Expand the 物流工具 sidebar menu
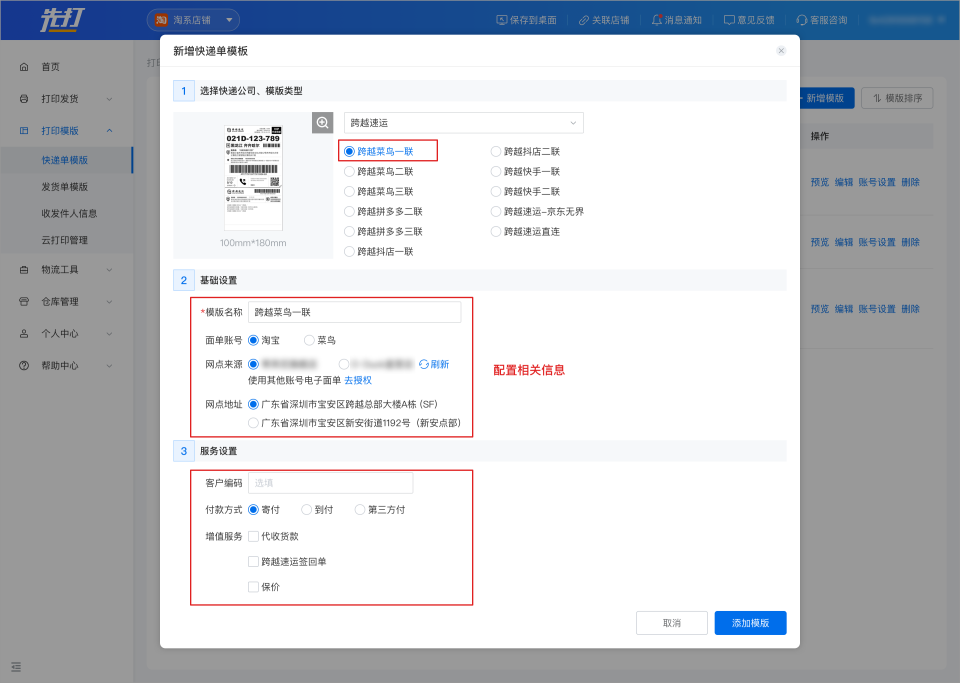The image size is (960, 683). 66,270
